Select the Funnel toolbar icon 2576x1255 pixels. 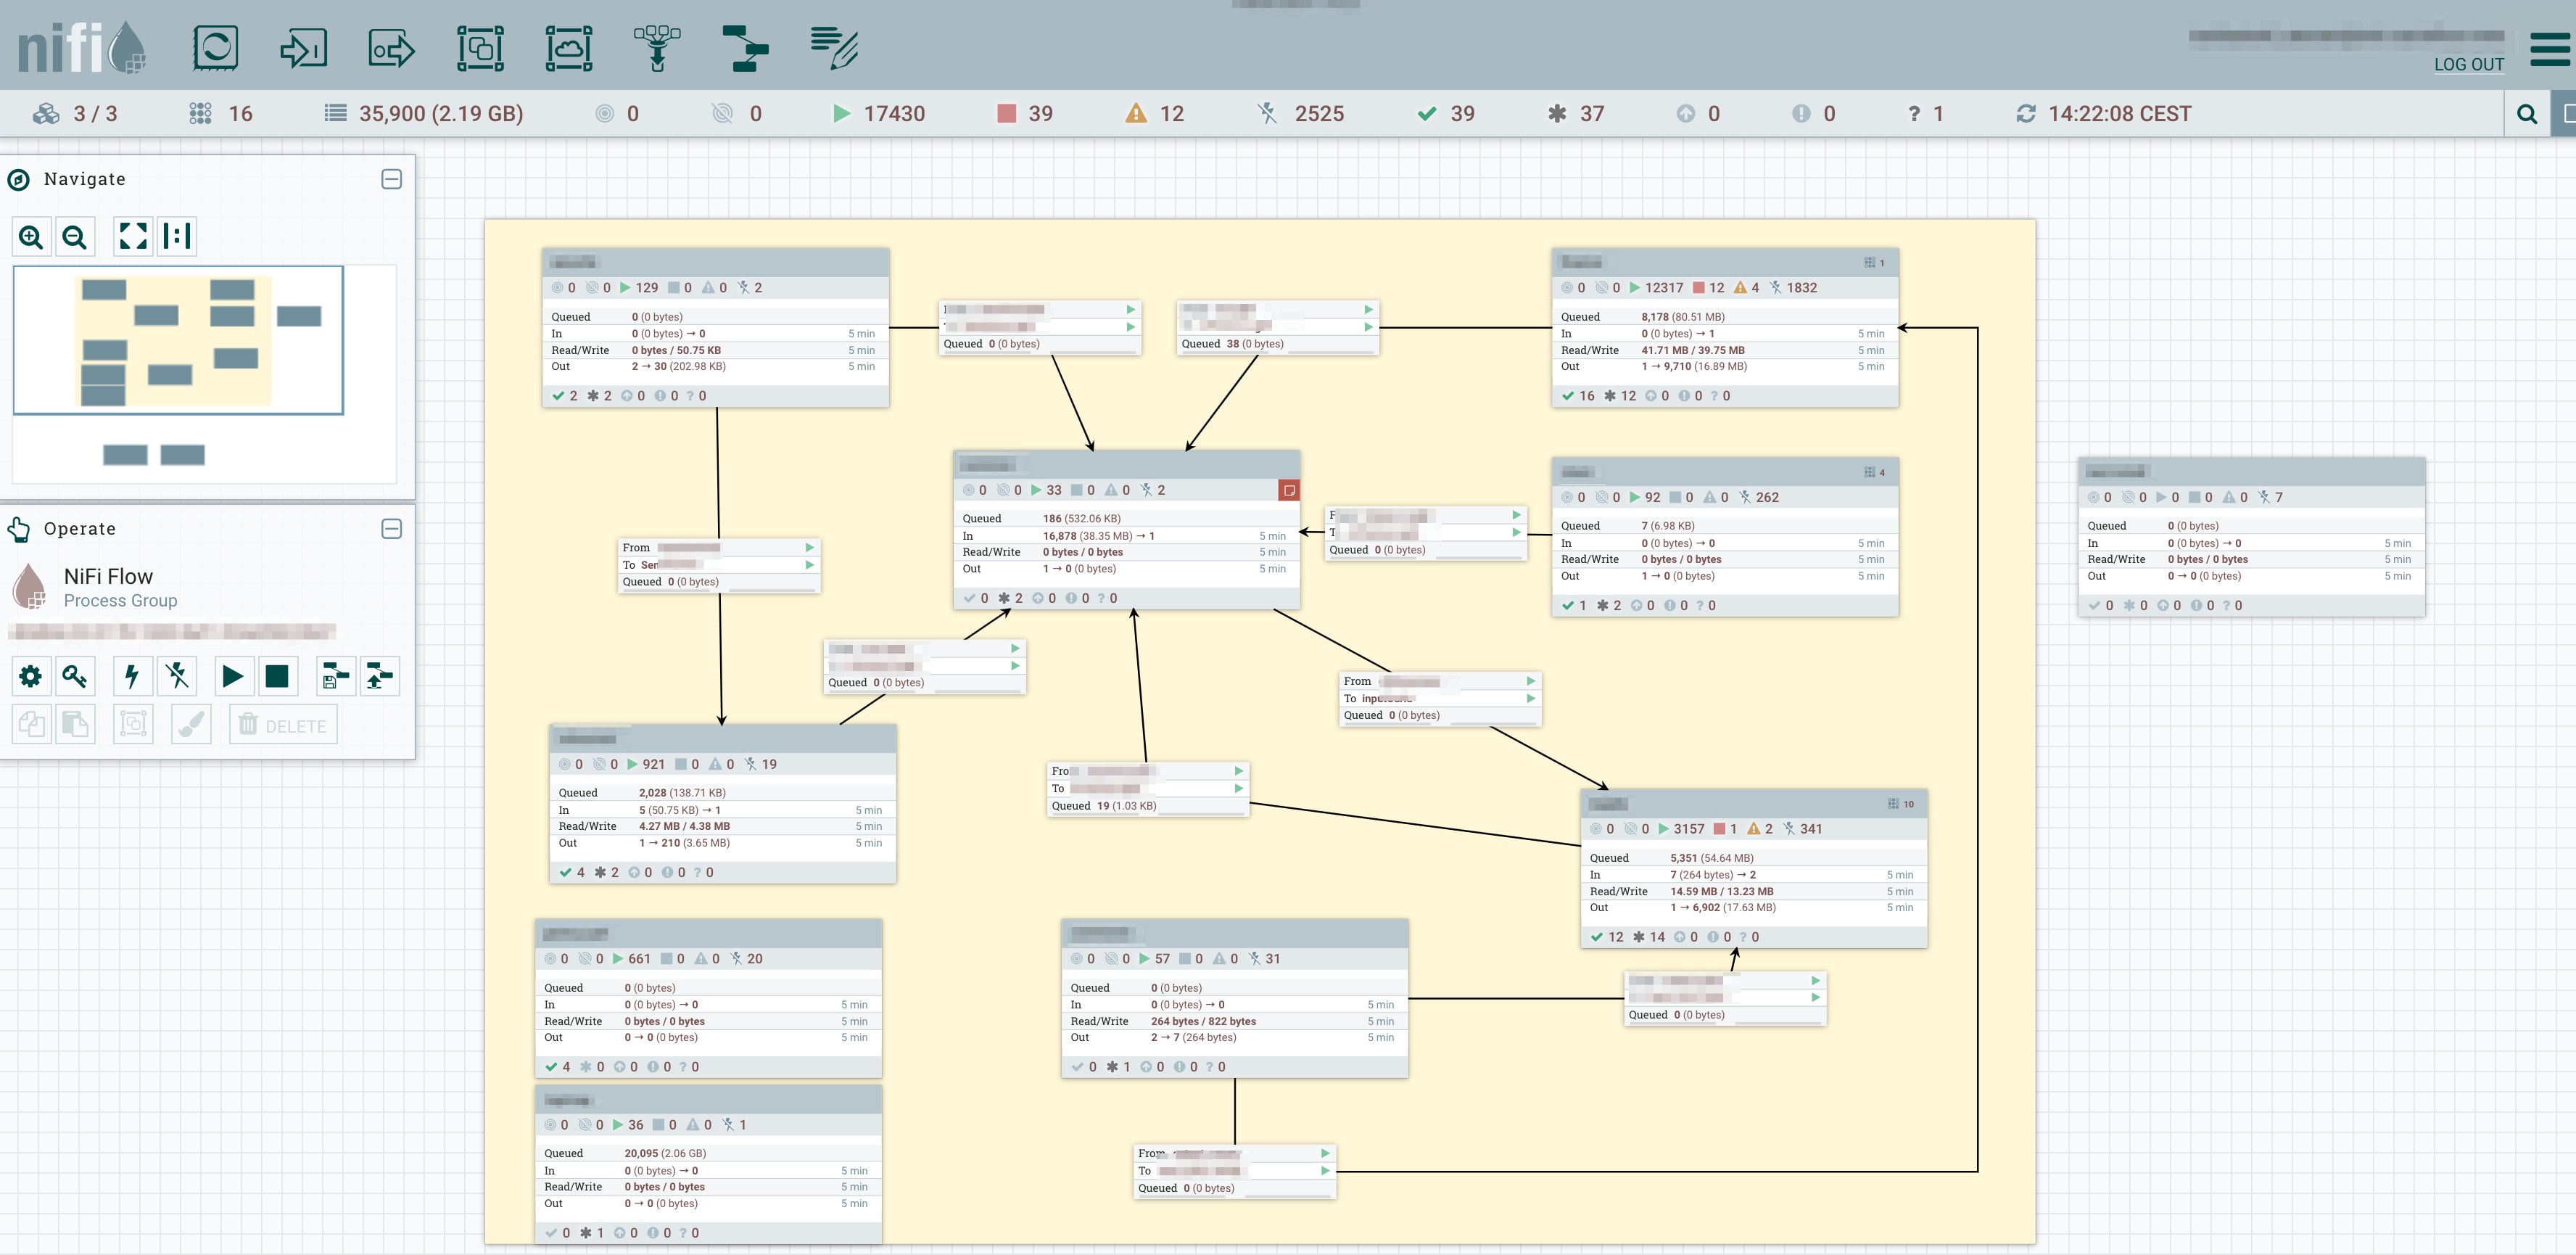coord(657,47)
